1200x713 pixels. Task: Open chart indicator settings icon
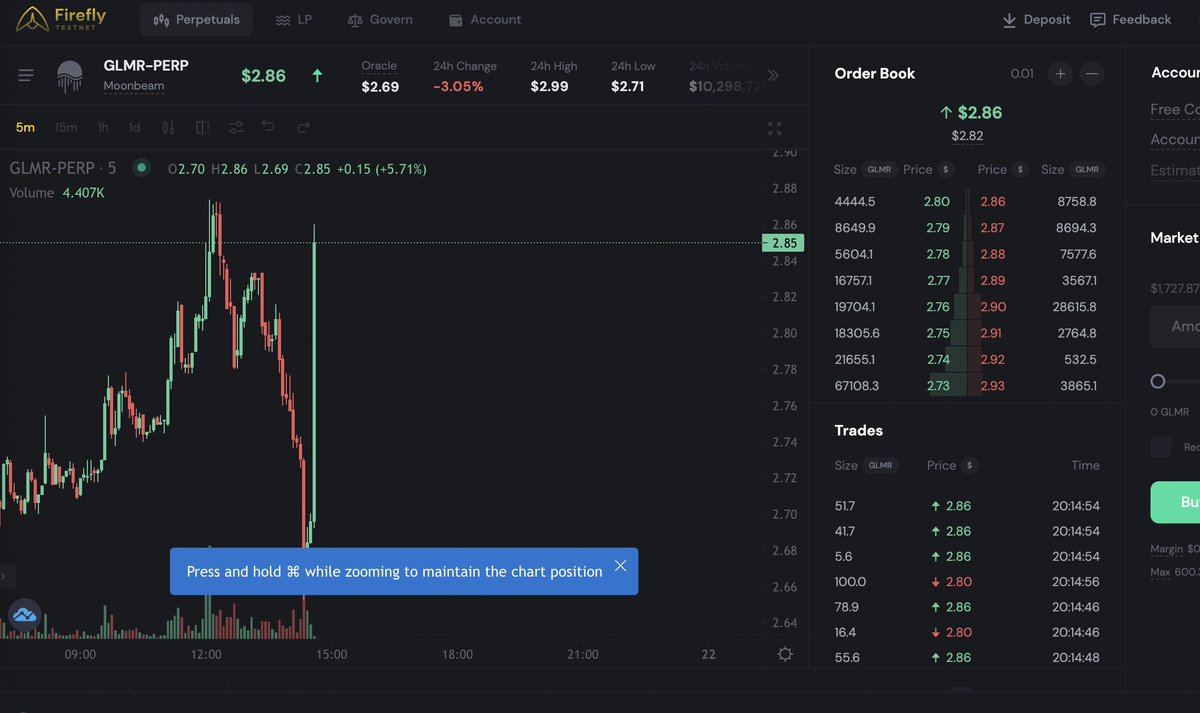point(236,127)
